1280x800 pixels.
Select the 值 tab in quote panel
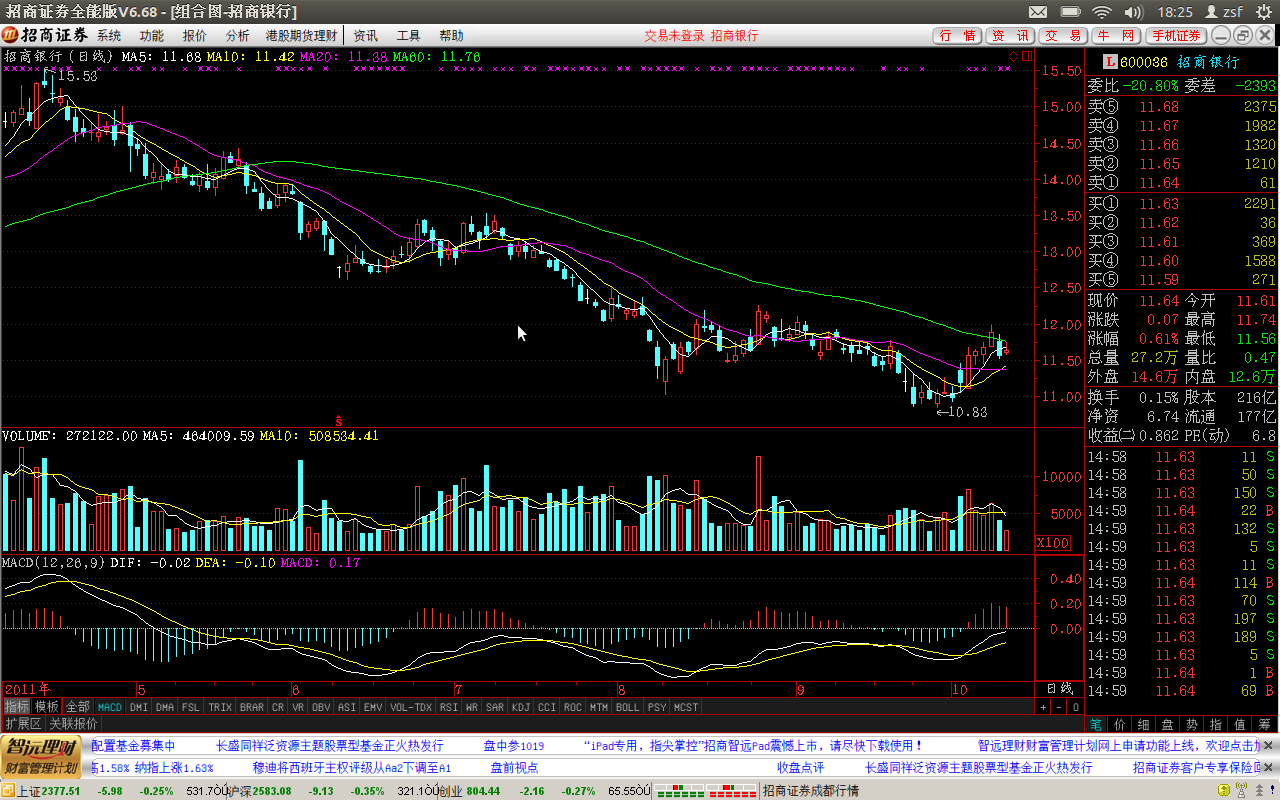tap(1240, 724)
